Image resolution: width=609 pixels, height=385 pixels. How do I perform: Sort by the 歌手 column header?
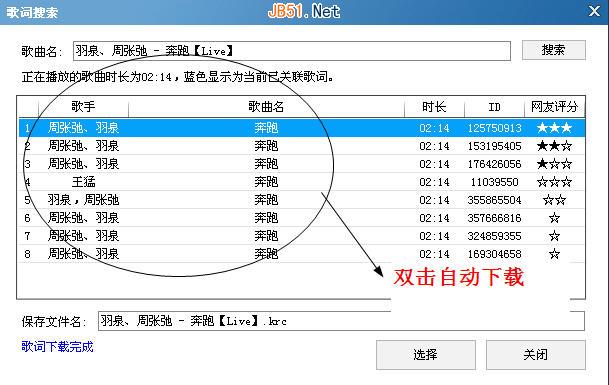pyautogui.click(x=83, y=106)
